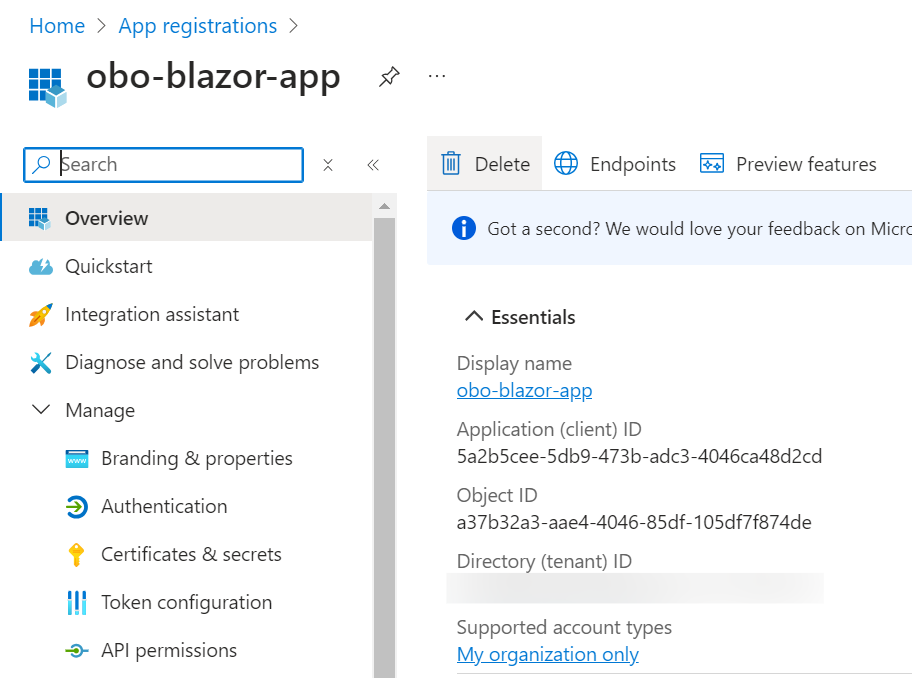
Task: Go to the Branding & properties page
Action: tap(187, 458)
